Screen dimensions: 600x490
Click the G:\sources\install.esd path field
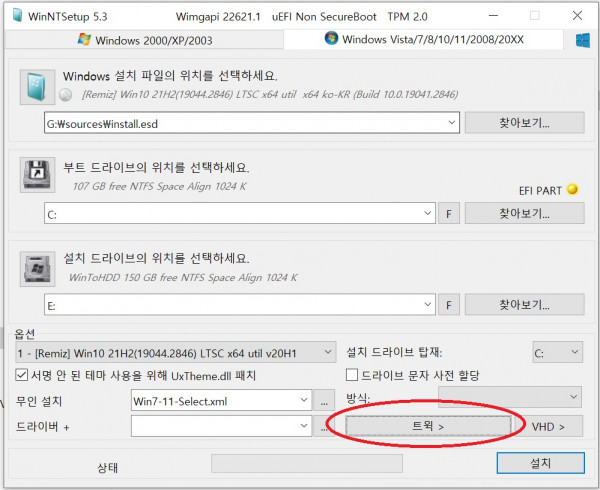pos(252,123)
